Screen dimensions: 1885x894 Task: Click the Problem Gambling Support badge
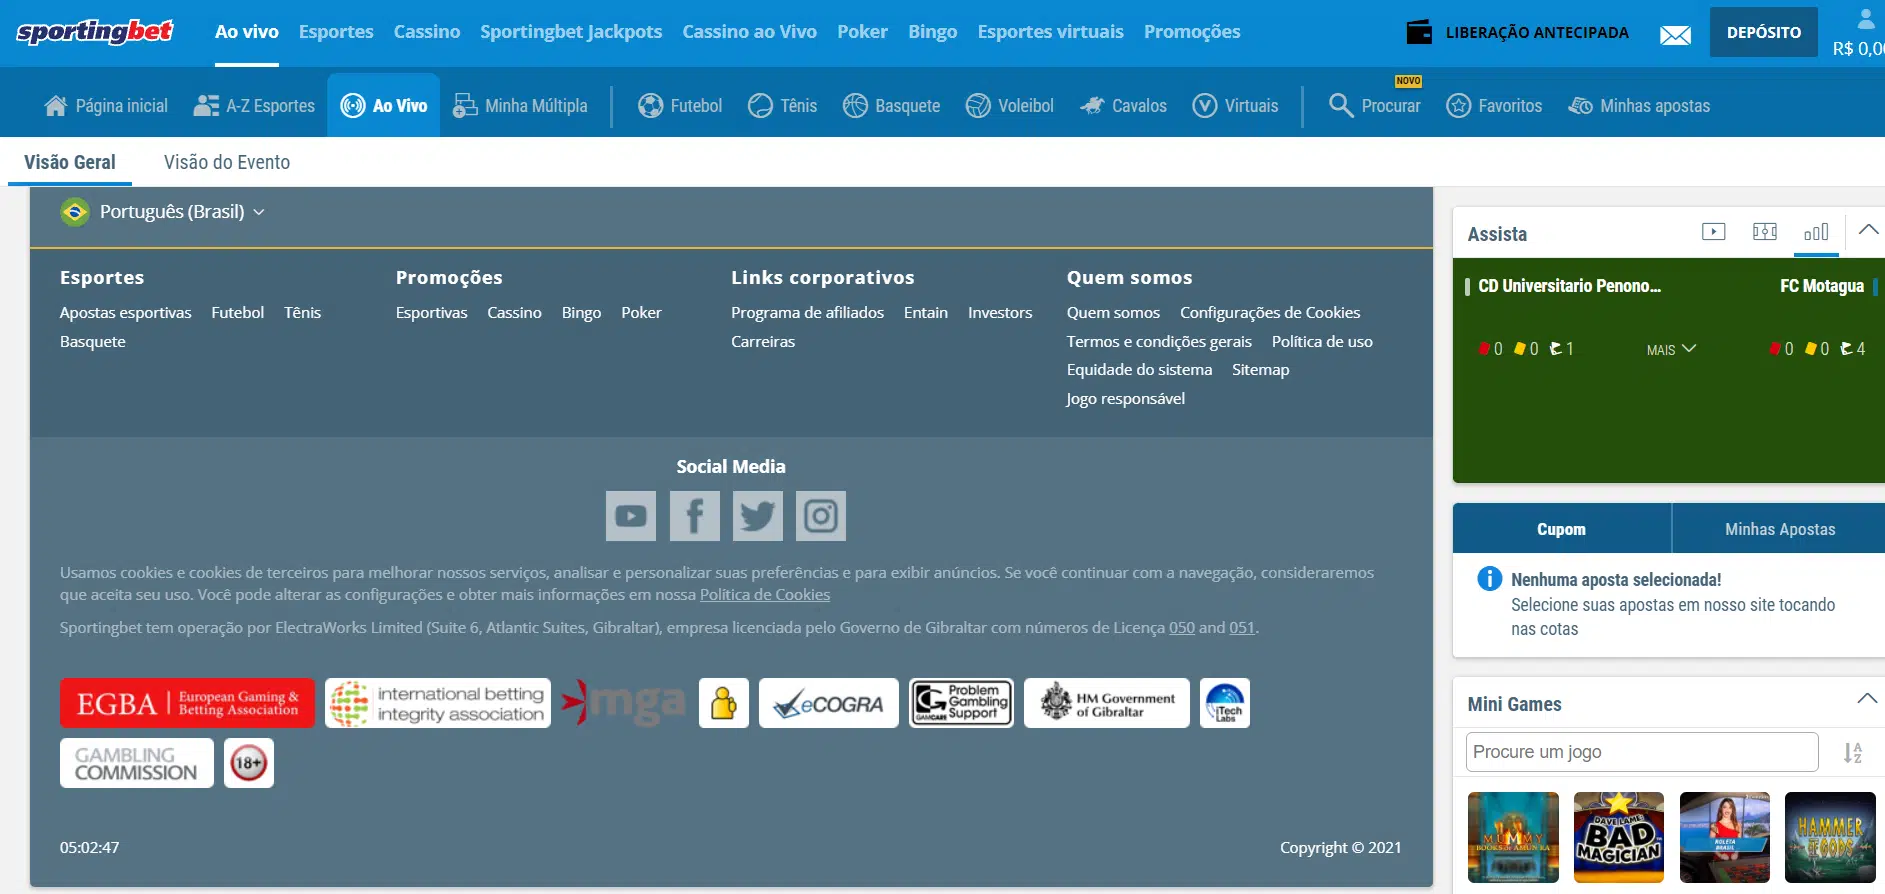pyautogui.click(x=961, y=703)
